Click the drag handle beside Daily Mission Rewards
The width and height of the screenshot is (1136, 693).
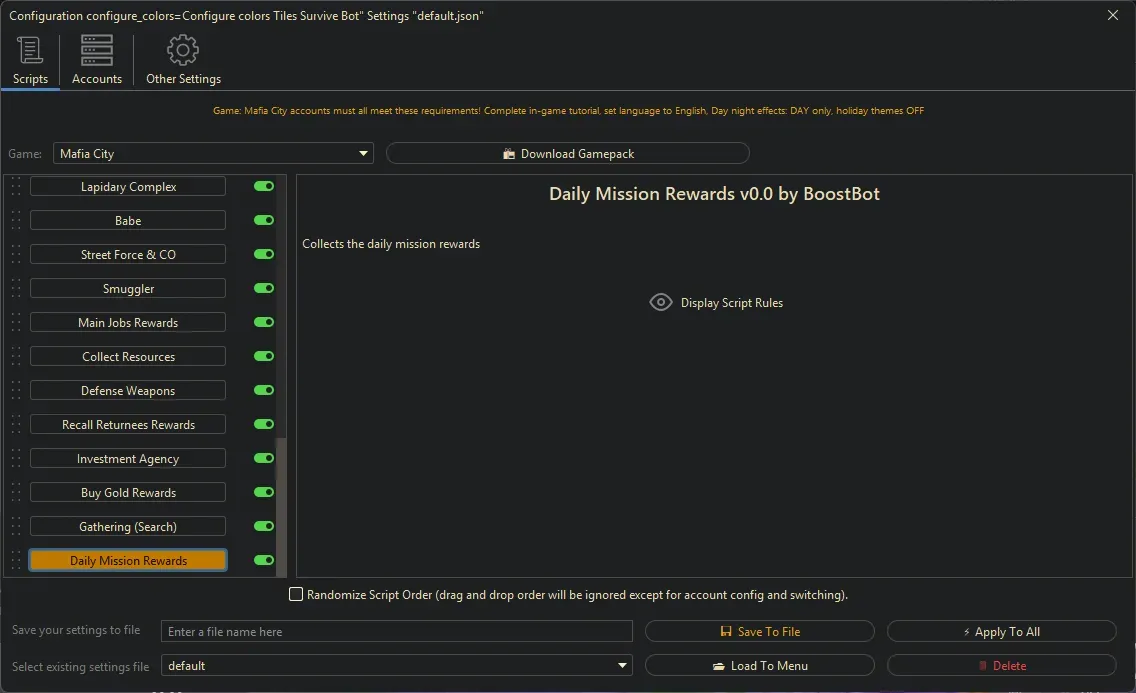[x=13, y=560]
